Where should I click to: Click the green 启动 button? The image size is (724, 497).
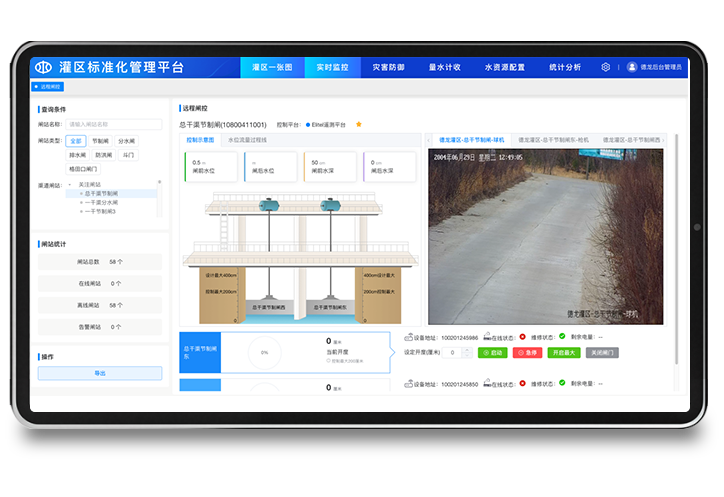pos(493,352)
